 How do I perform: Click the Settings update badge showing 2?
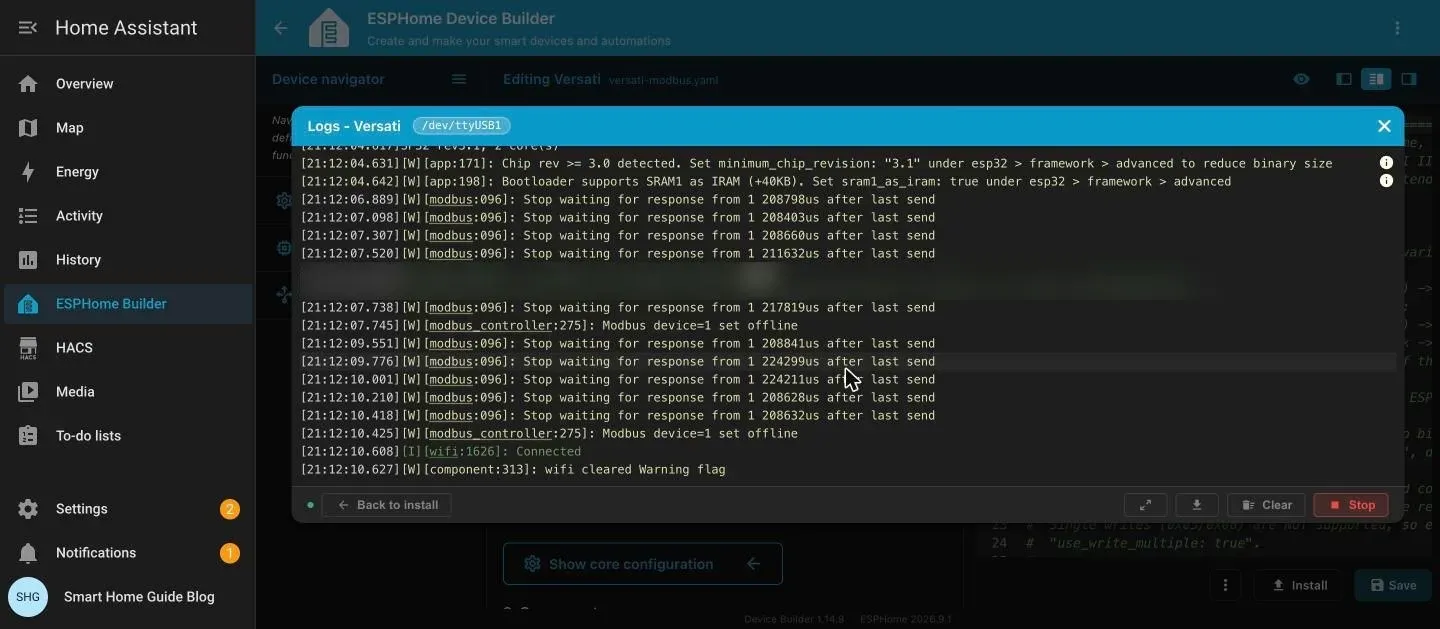coord(230,509)
